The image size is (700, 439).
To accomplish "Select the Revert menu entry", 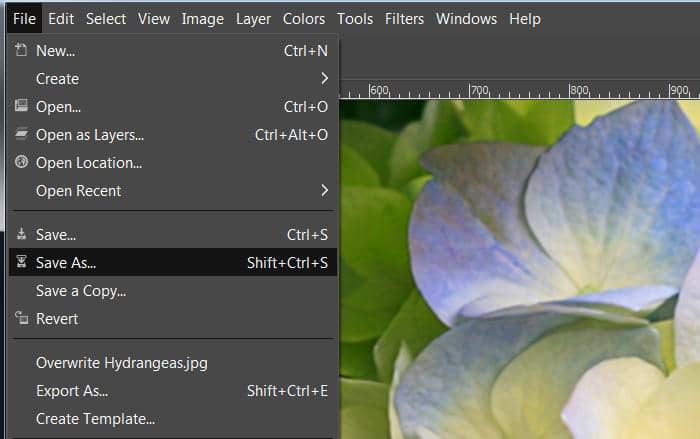I will pos(173,319).
